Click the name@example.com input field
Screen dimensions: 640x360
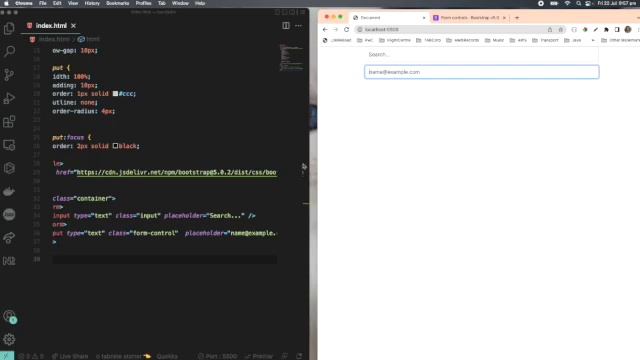(481, 72)
